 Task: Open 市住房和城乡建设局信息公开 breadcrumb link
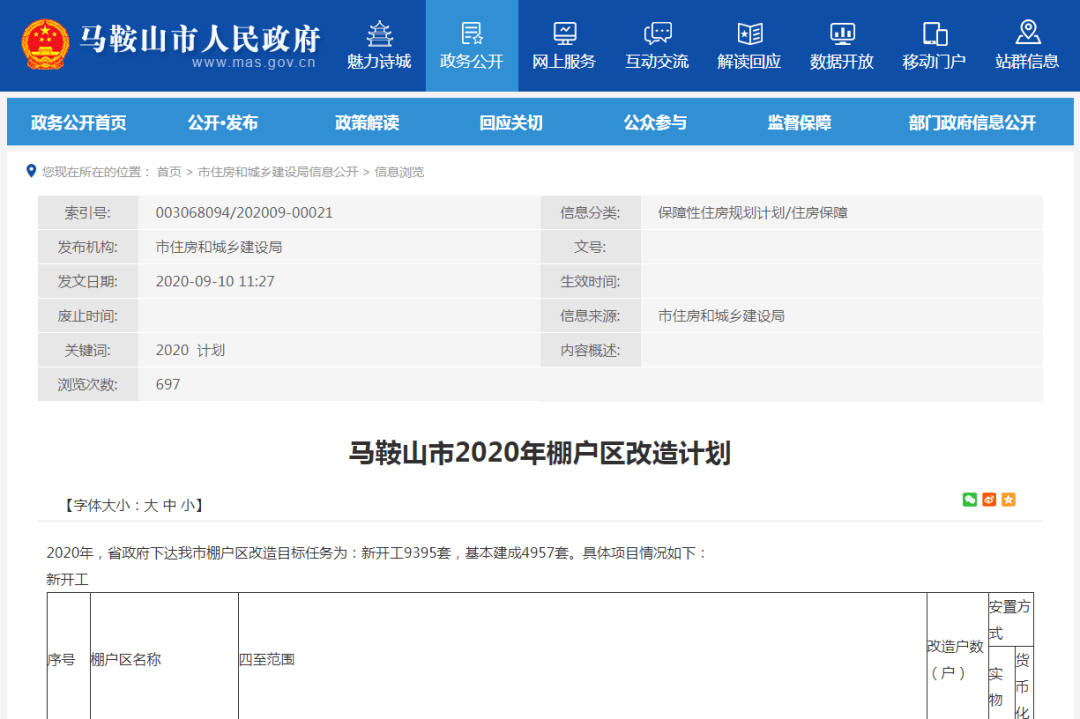279,171
